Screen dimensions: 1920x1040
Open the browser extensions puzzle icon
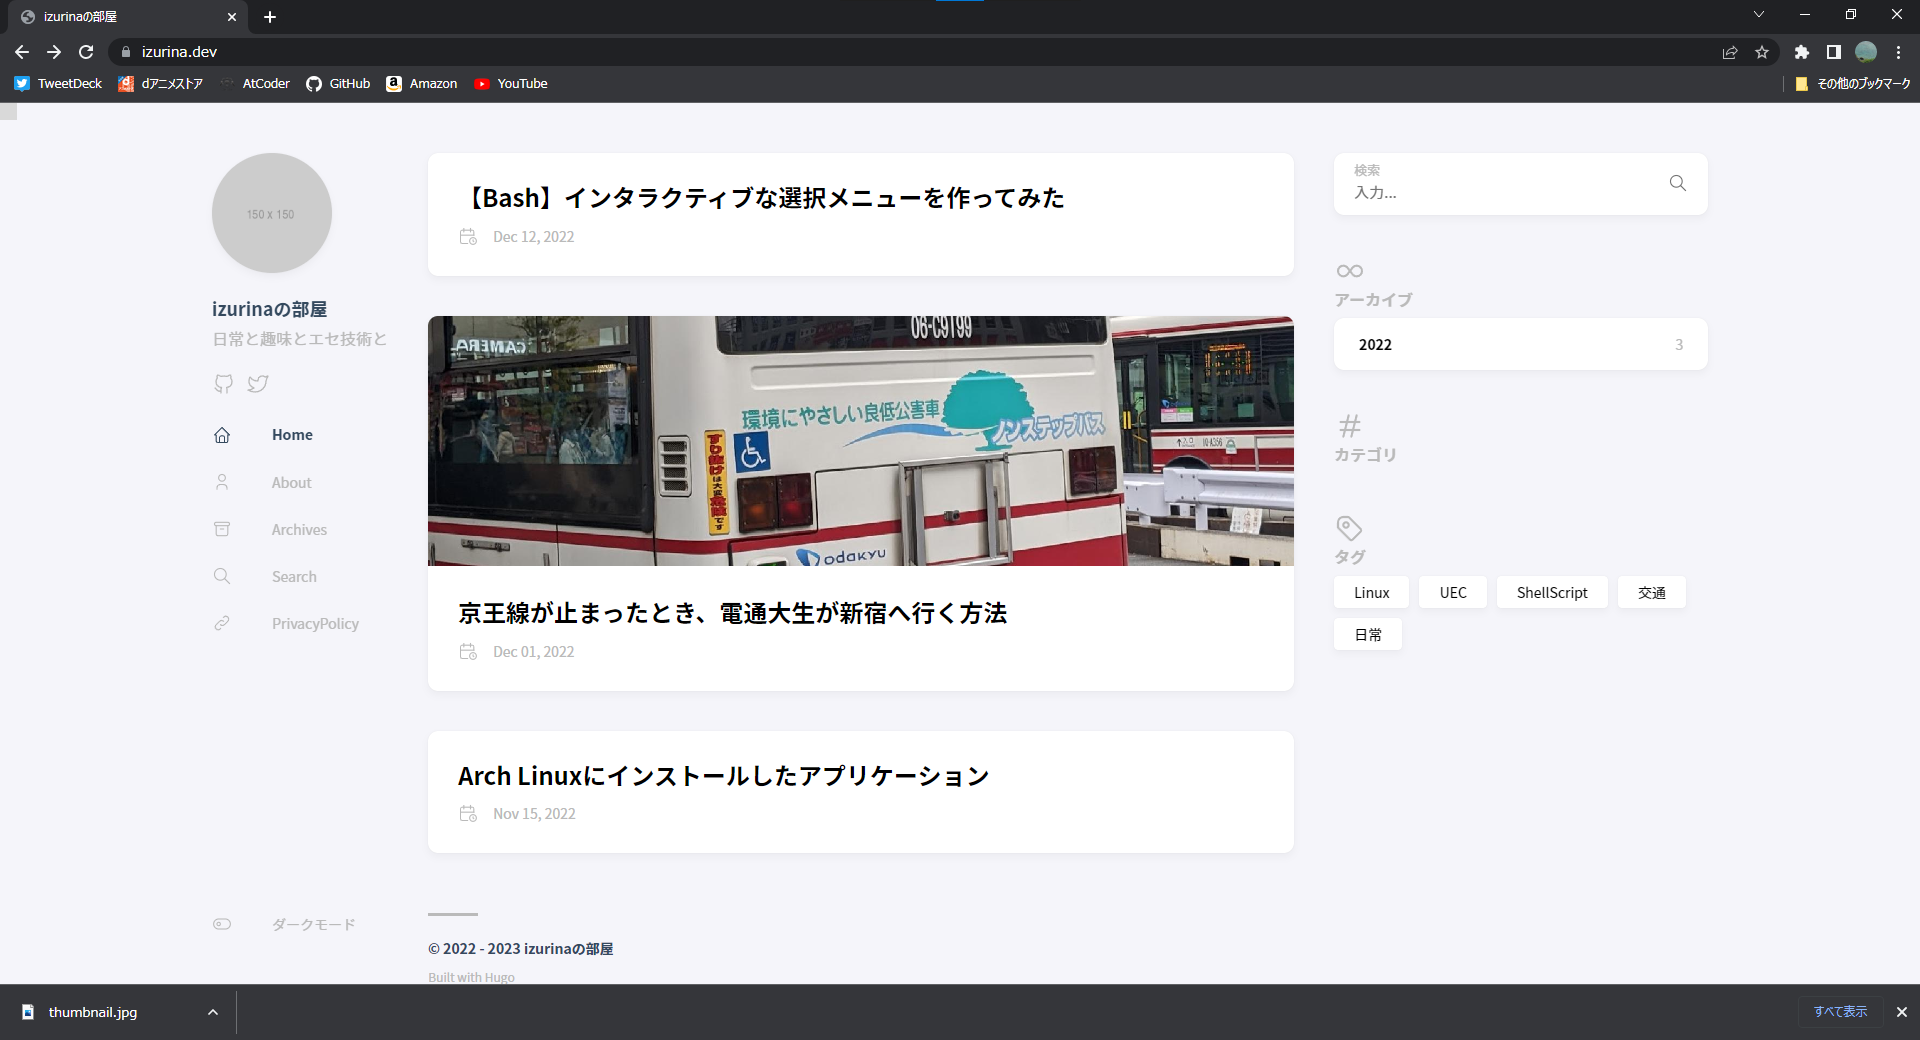point(1801,52)
